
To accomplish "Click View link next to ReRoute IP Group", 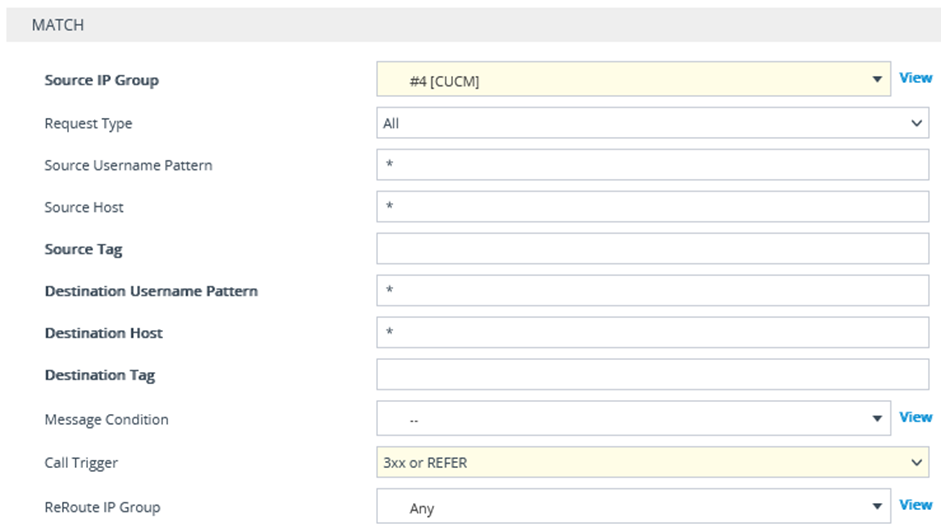I will click(x=915, y=505).
